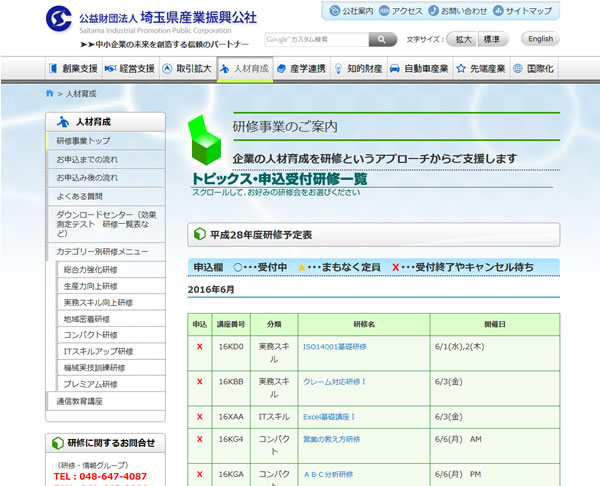Screen dimensions: 600x486
Task: Click the 創業支援 nav icon
Action: (53, 69)
